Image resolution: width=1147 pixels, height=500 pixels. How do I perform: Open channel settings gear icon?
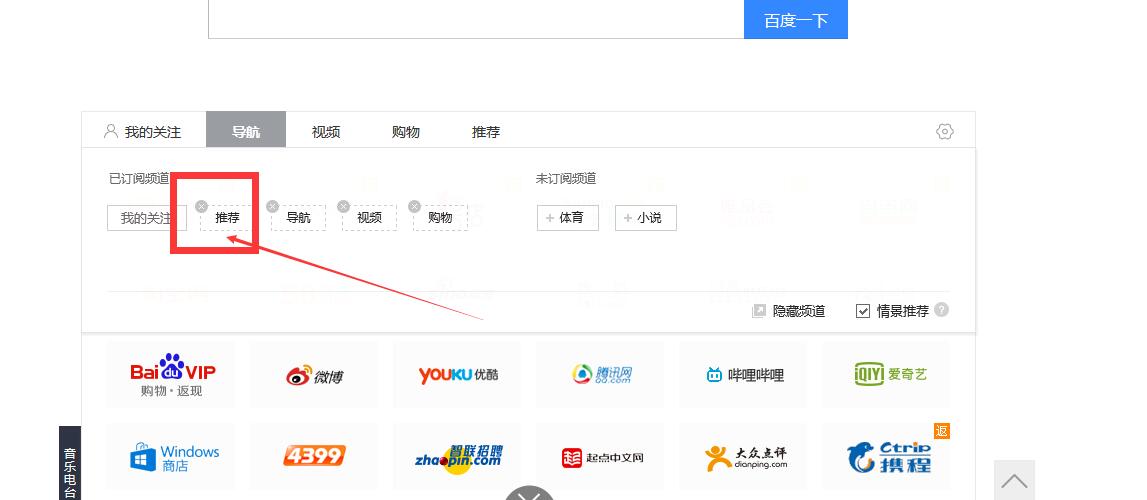point(944,132)
